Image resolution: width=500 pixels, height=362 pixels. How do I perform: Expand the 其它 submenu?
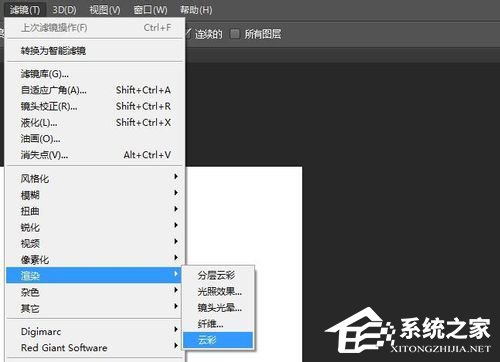(95, 308)
